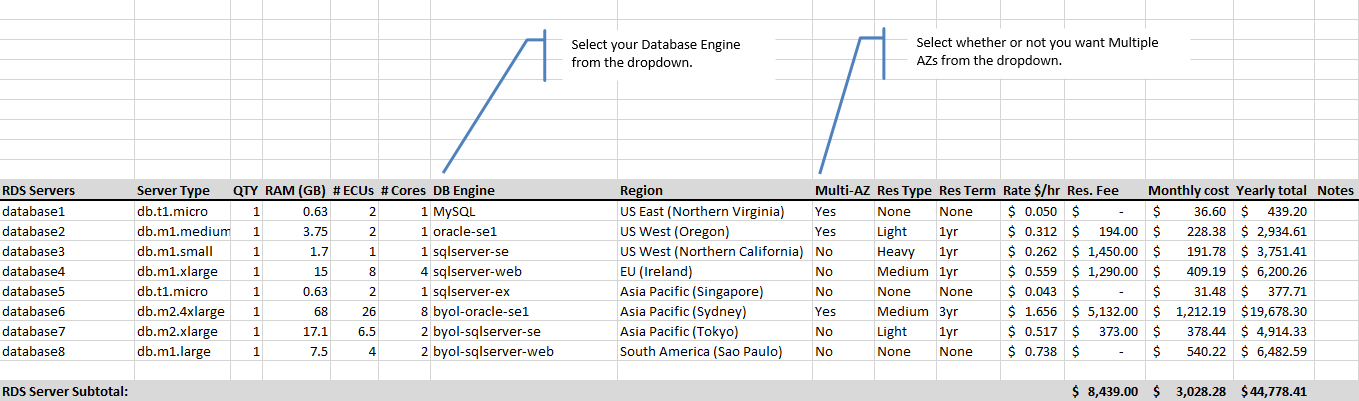The height and width of the screenshot is (401, 1359).
Task: Select yearly subtotal cell $44,778.41
Action: point(1273,391)
